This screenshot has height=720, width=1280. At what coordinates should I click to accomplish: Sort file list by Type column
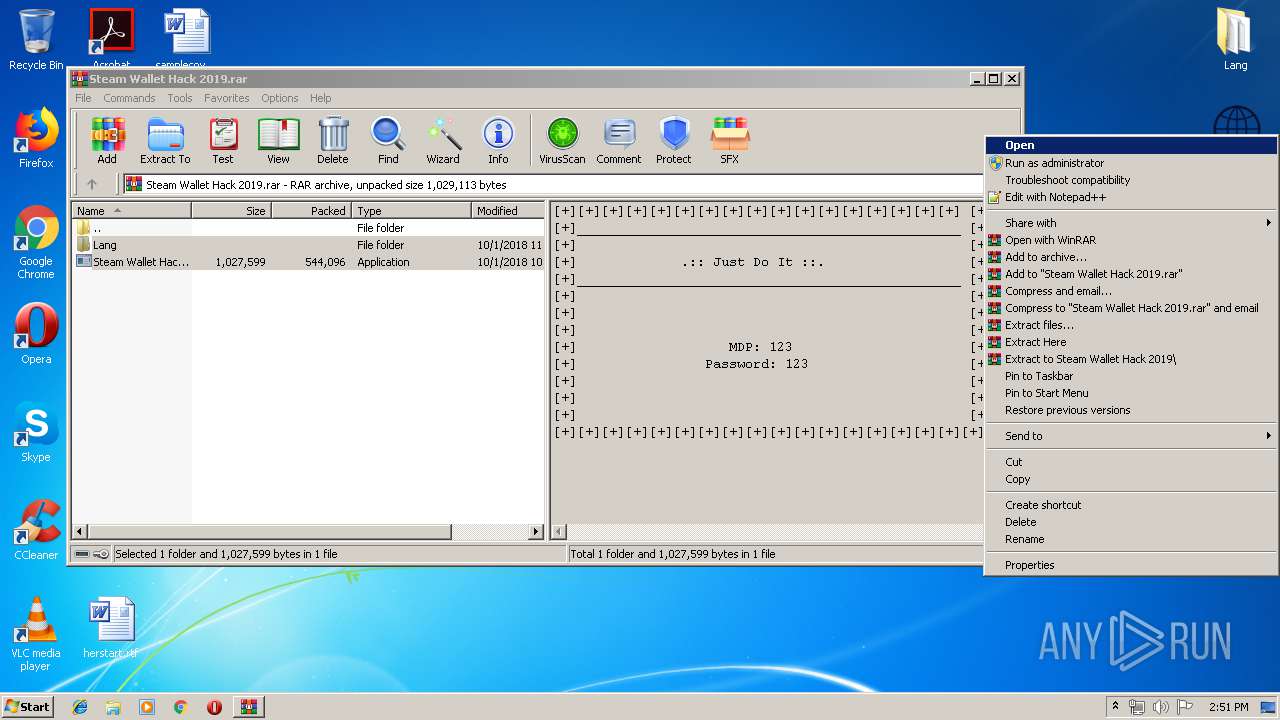(x=411, y=211)
